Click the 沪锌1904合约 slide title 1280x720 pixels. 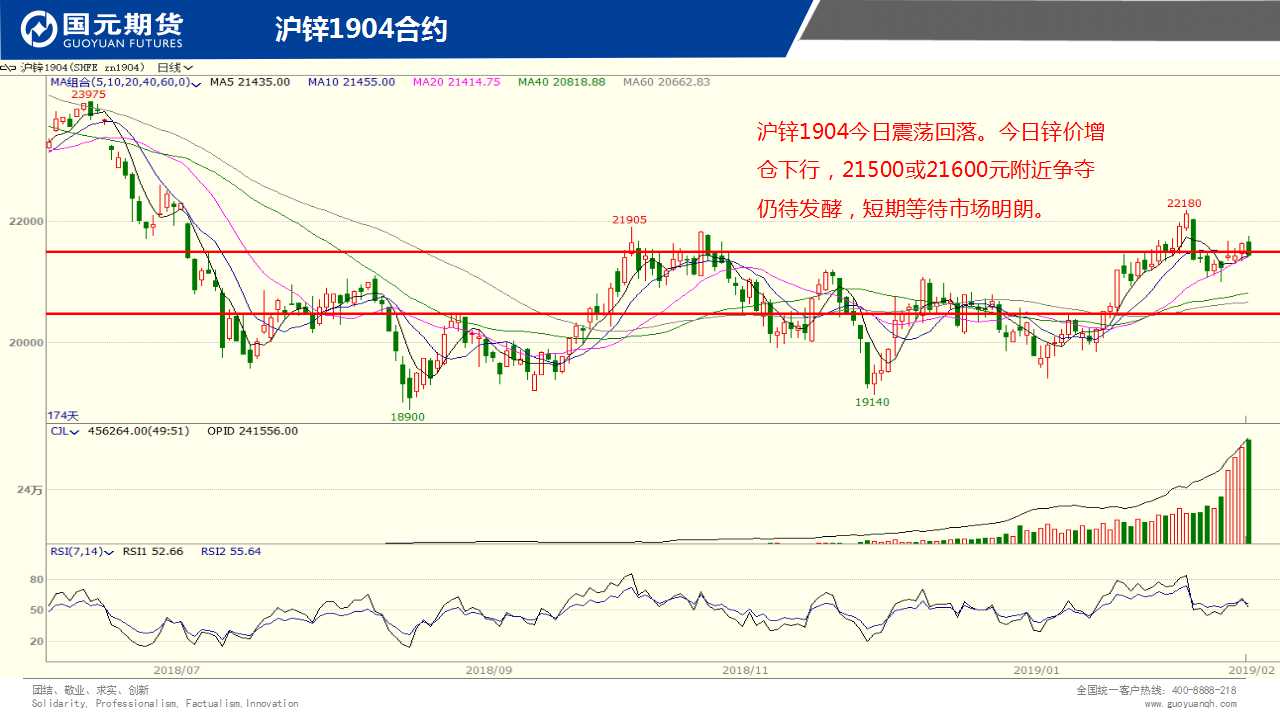click(x=361, y=30)
